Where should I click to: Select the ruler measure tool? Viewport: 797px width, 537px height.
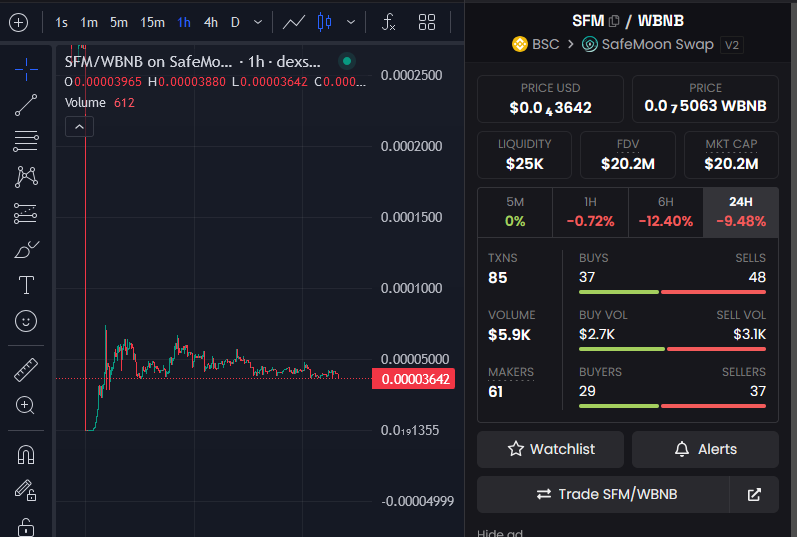point(26,370)
